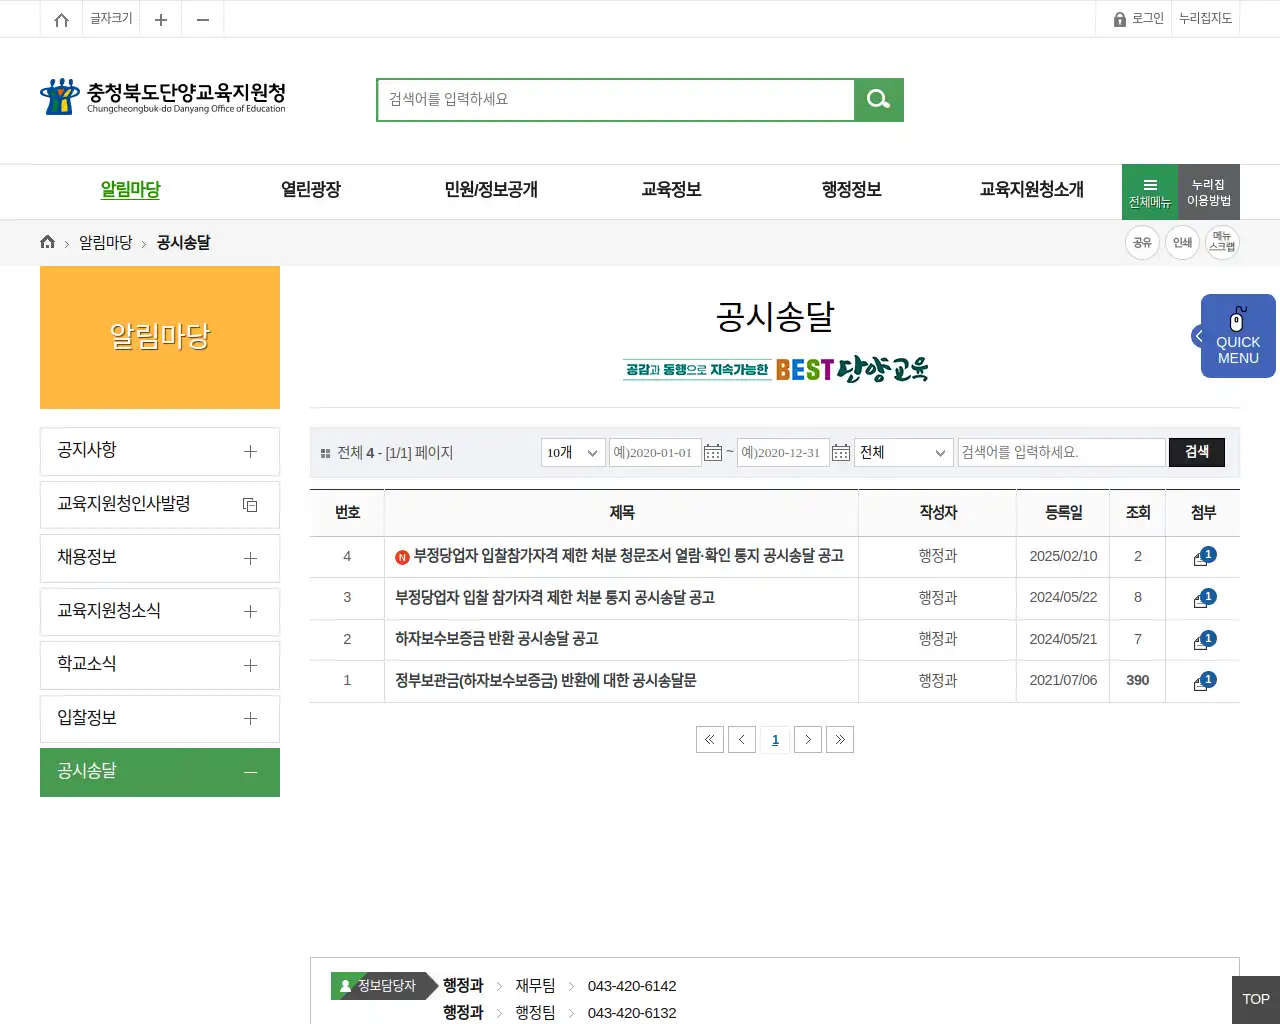Open the 10개 items-per-page dropdown
This screenshot has width=1280, height=1024.
point(574,453)
